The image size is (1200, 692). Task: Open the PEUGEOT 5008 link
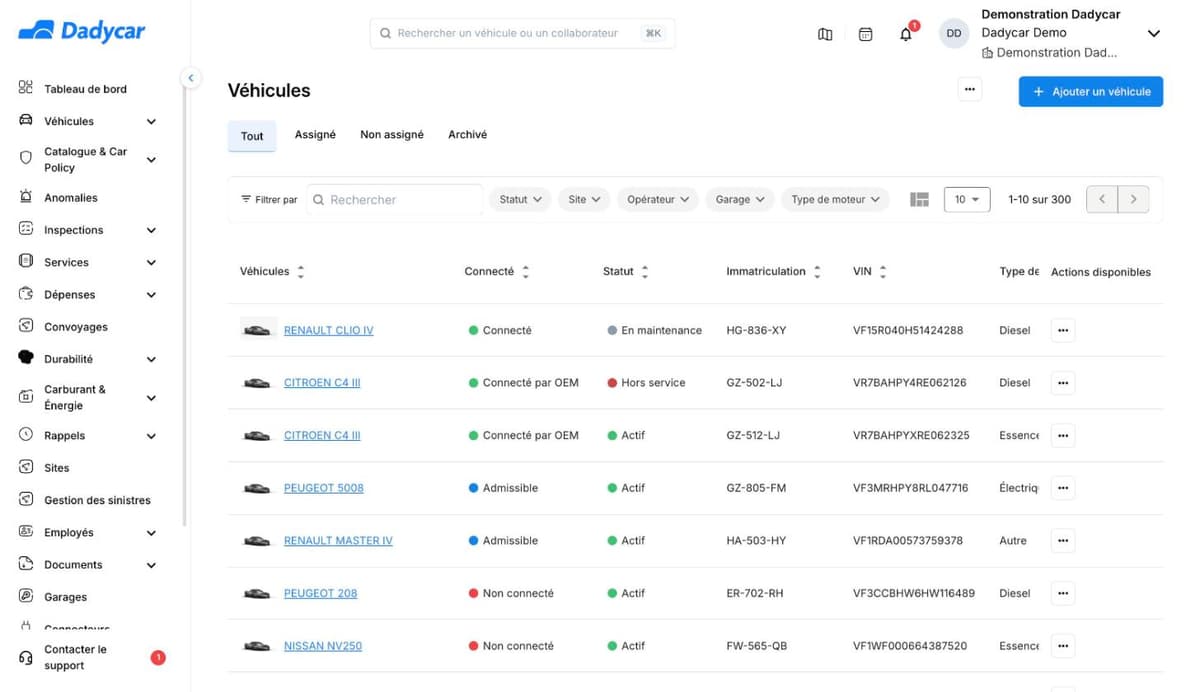tap(324, 488)
